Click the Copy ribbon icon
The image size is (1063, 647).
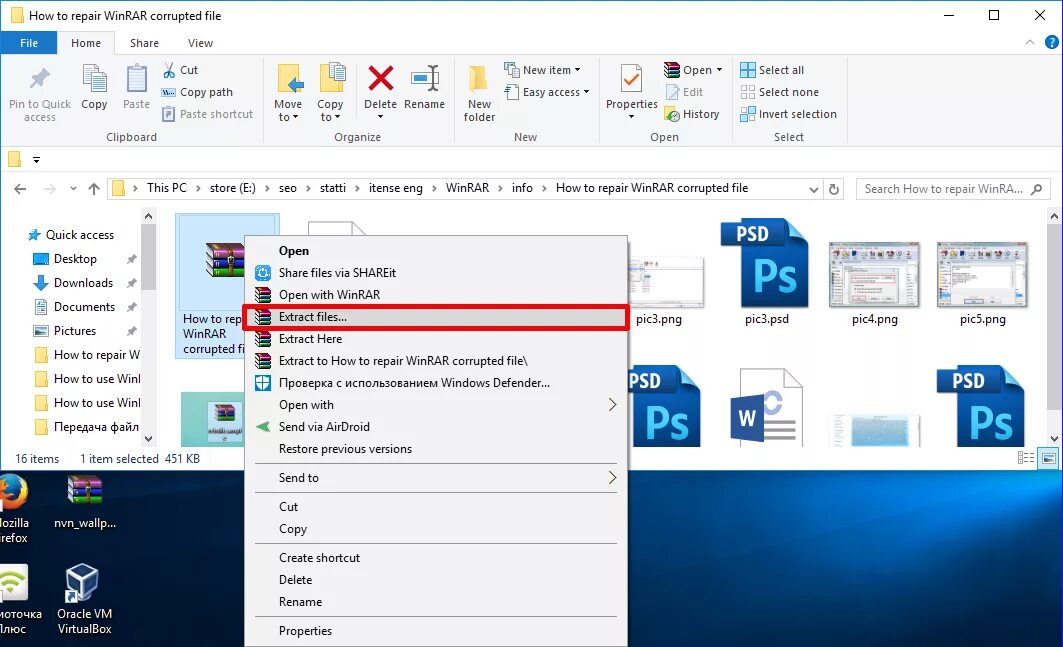[x=94, y=79]
